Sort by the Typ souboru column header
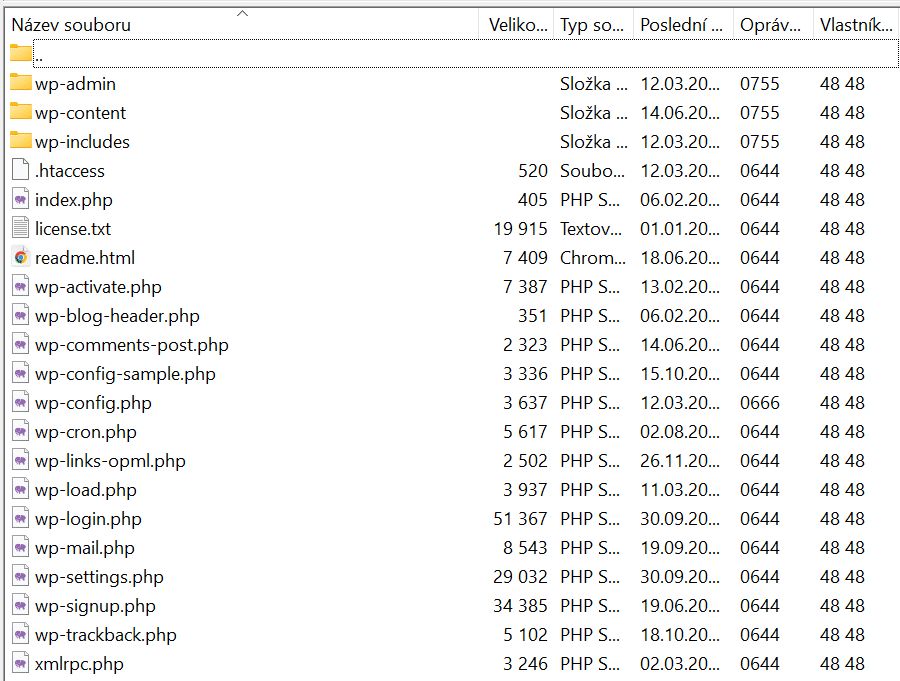 click(x=593, y=24)
